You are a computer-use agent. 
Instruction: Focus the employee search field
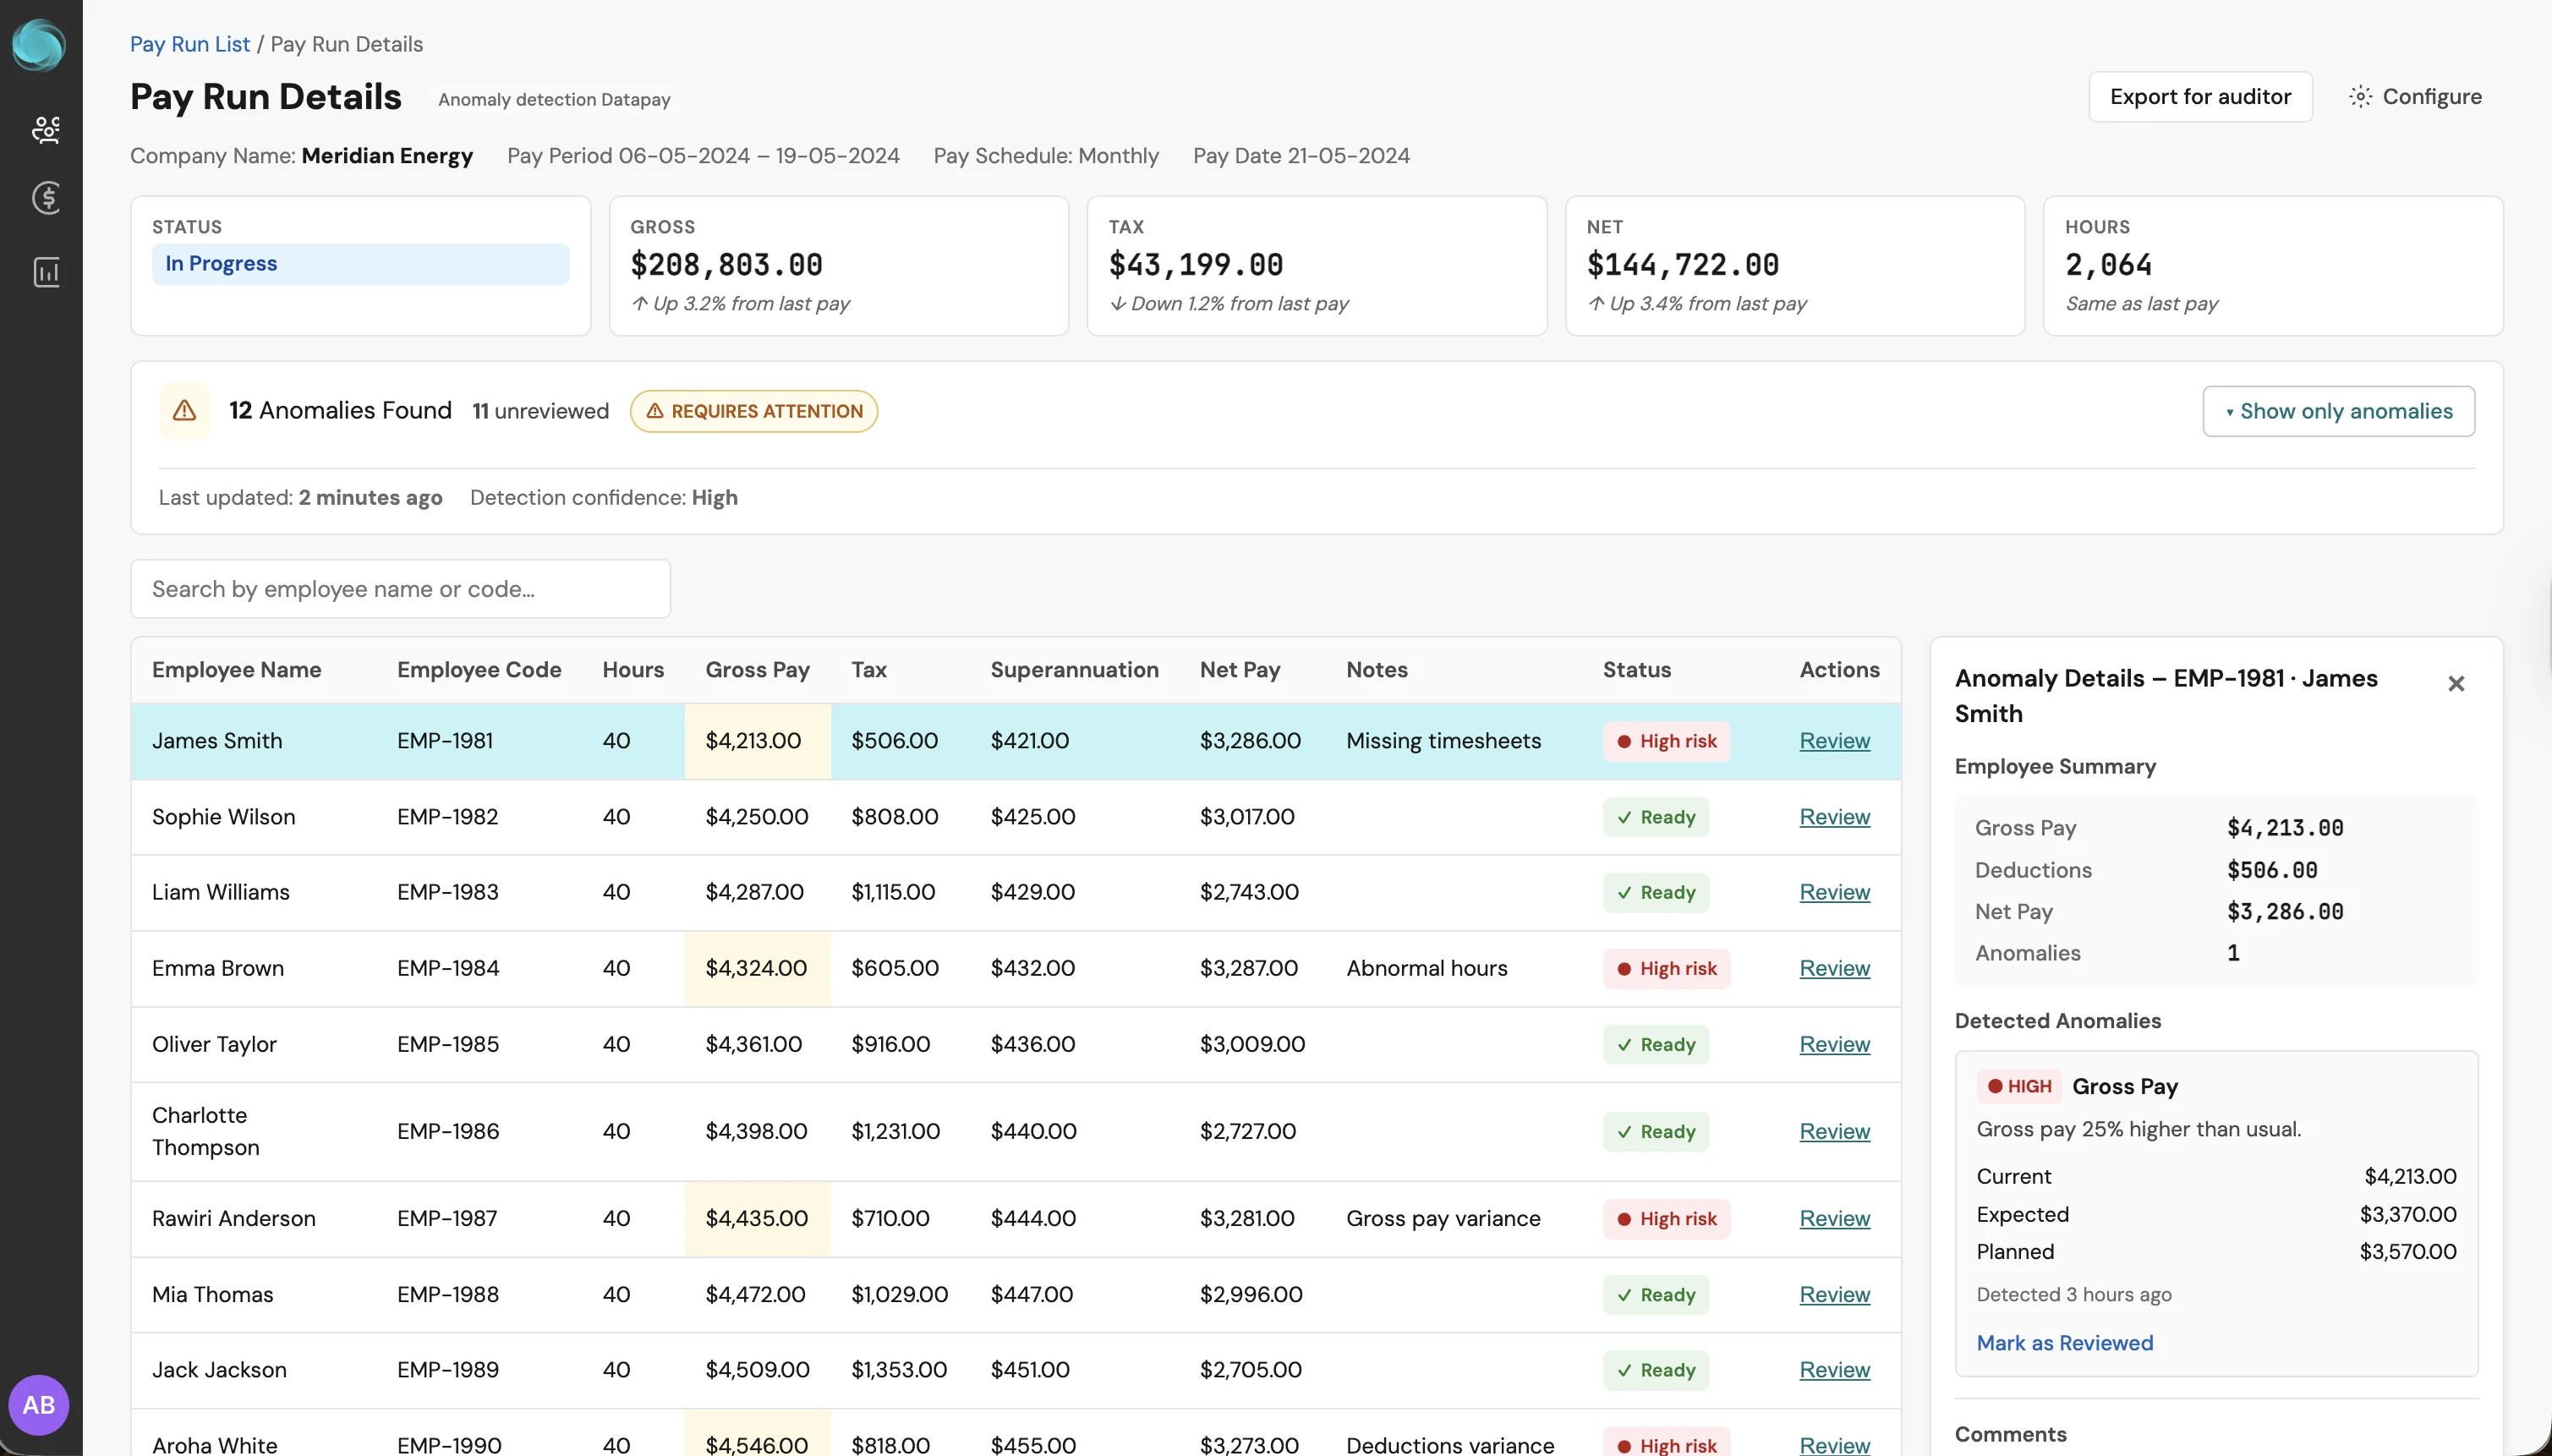pyautogui.click(x=400, y=589)
